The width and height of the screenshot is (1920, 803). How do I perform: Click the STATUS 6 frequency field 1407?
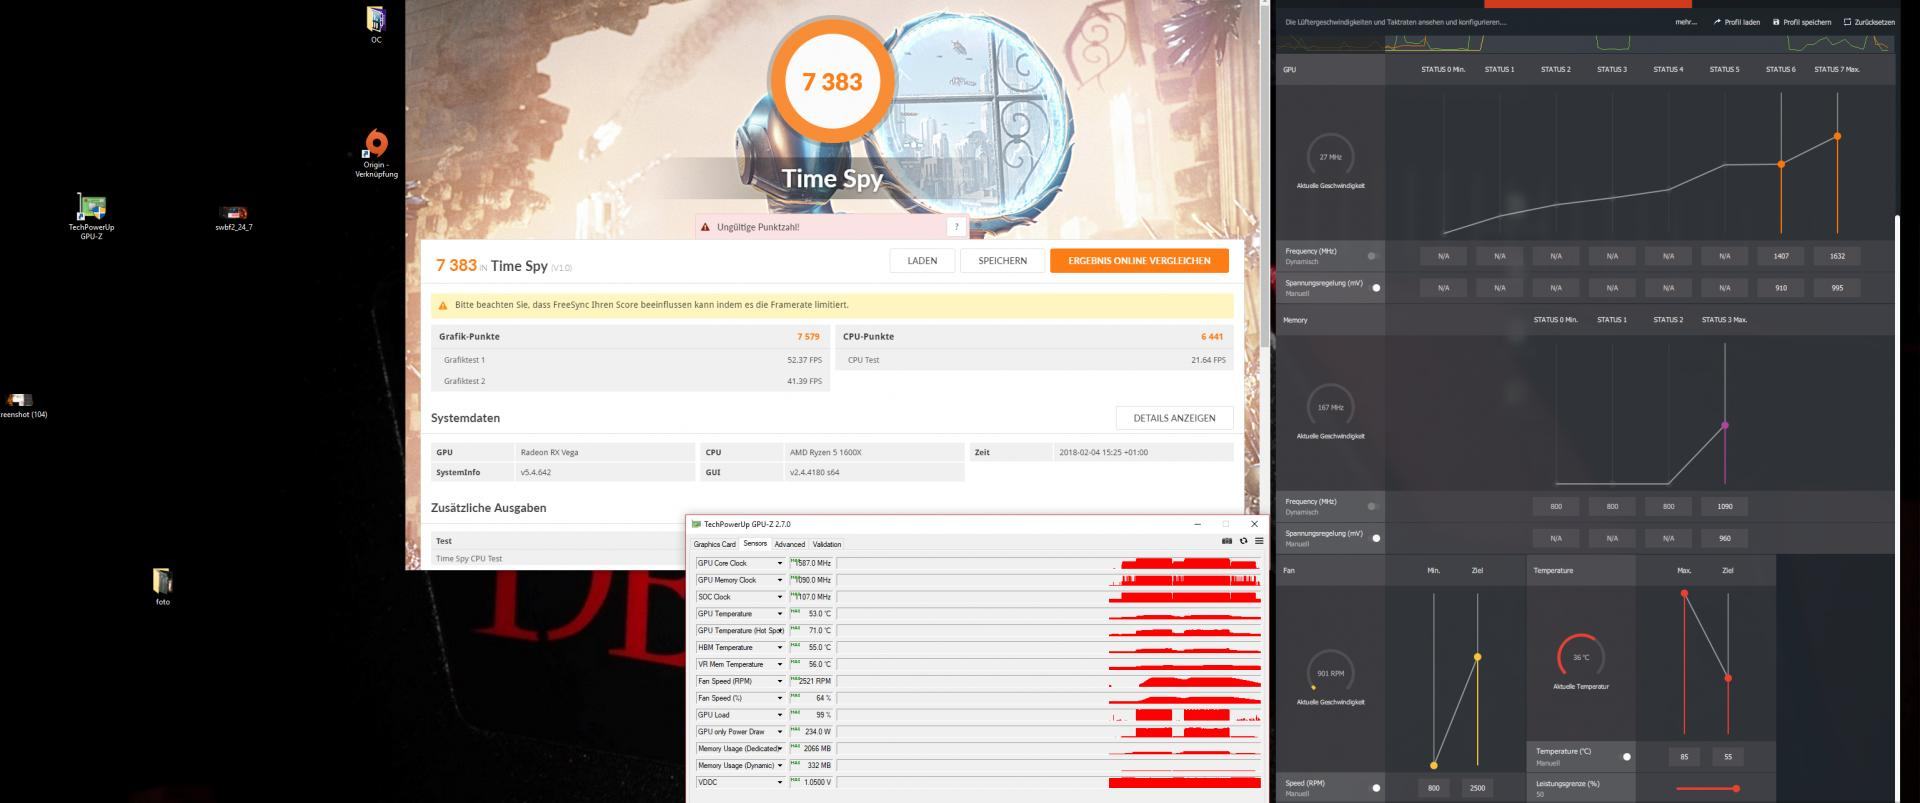(x=1781, y=256)
